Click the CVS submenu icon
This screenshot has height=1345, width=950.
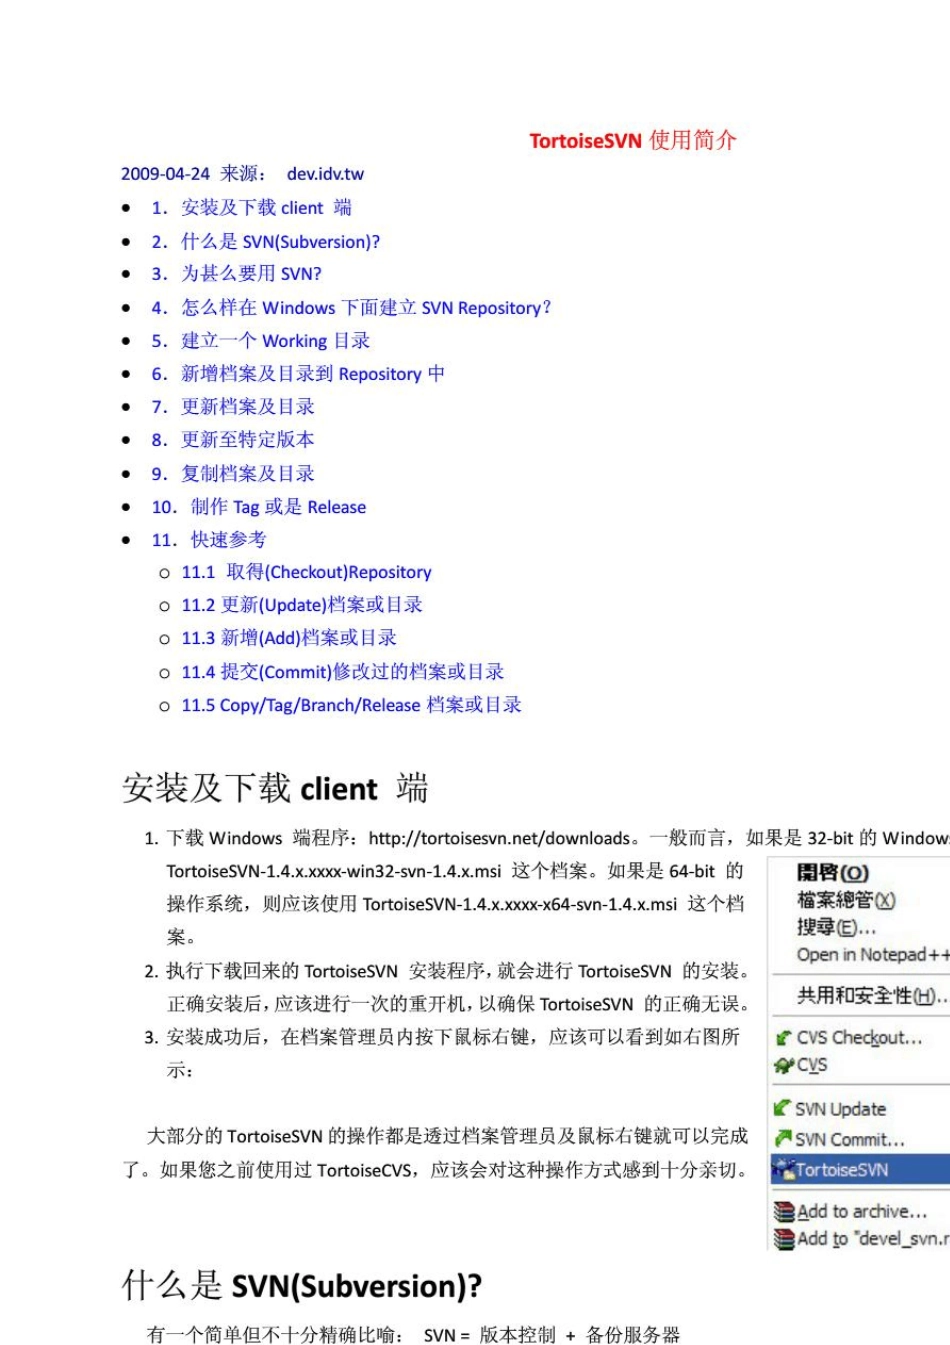pos(784,1066)
